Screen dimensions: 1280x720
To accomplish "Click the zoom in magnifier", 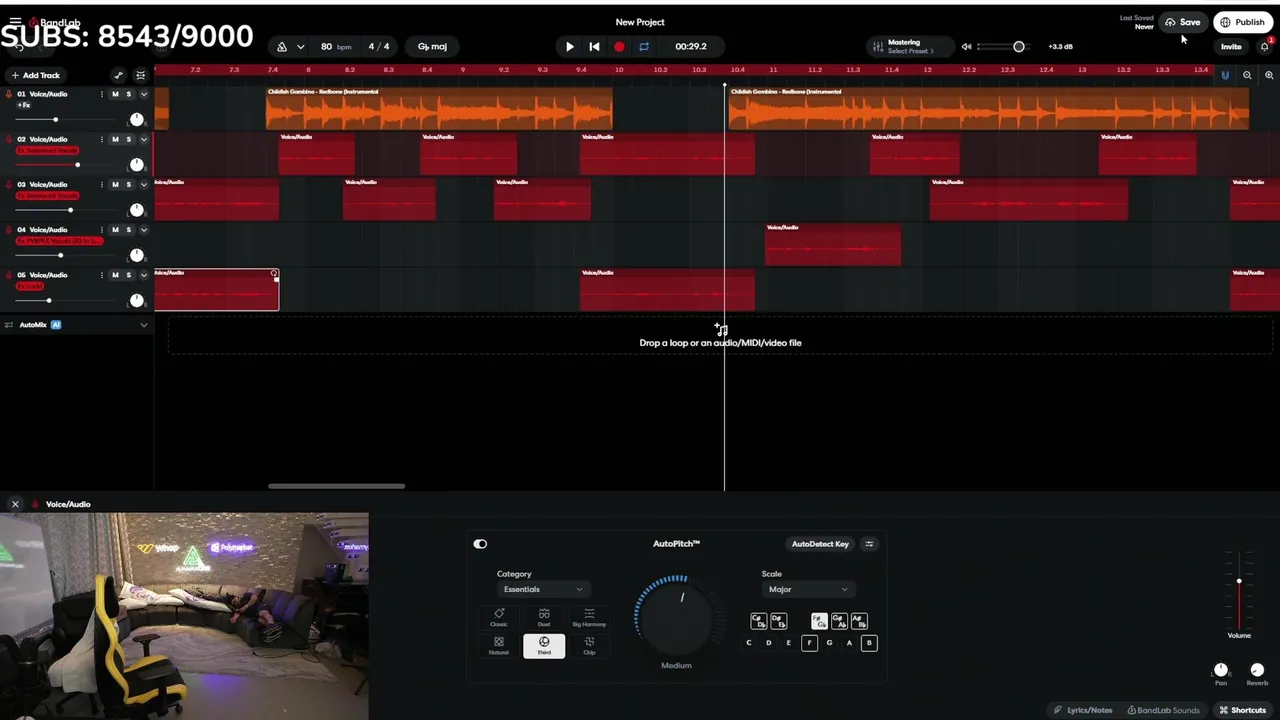I will pos(1269,75).
